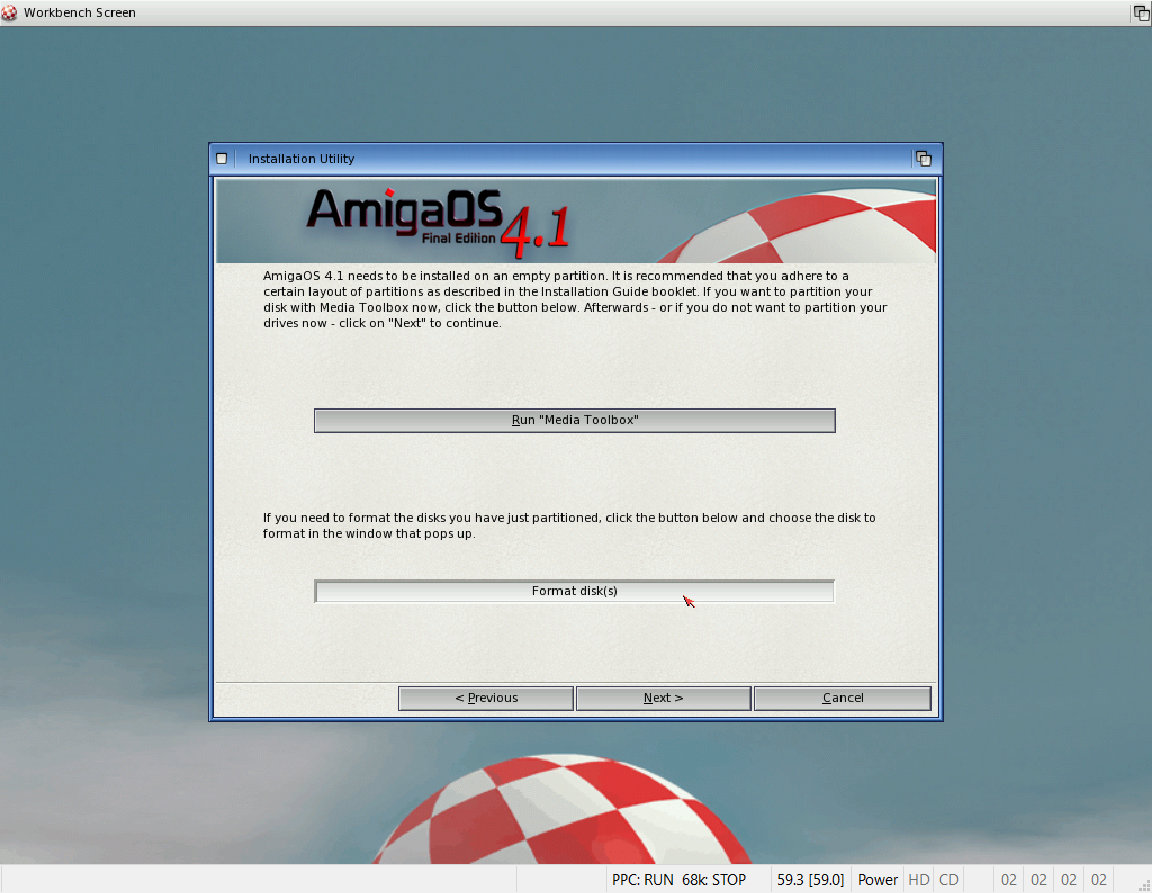Click the AmigaOS 4.1 Final Edition banner
1152x893 pixels.
click(x=576, y=222)
